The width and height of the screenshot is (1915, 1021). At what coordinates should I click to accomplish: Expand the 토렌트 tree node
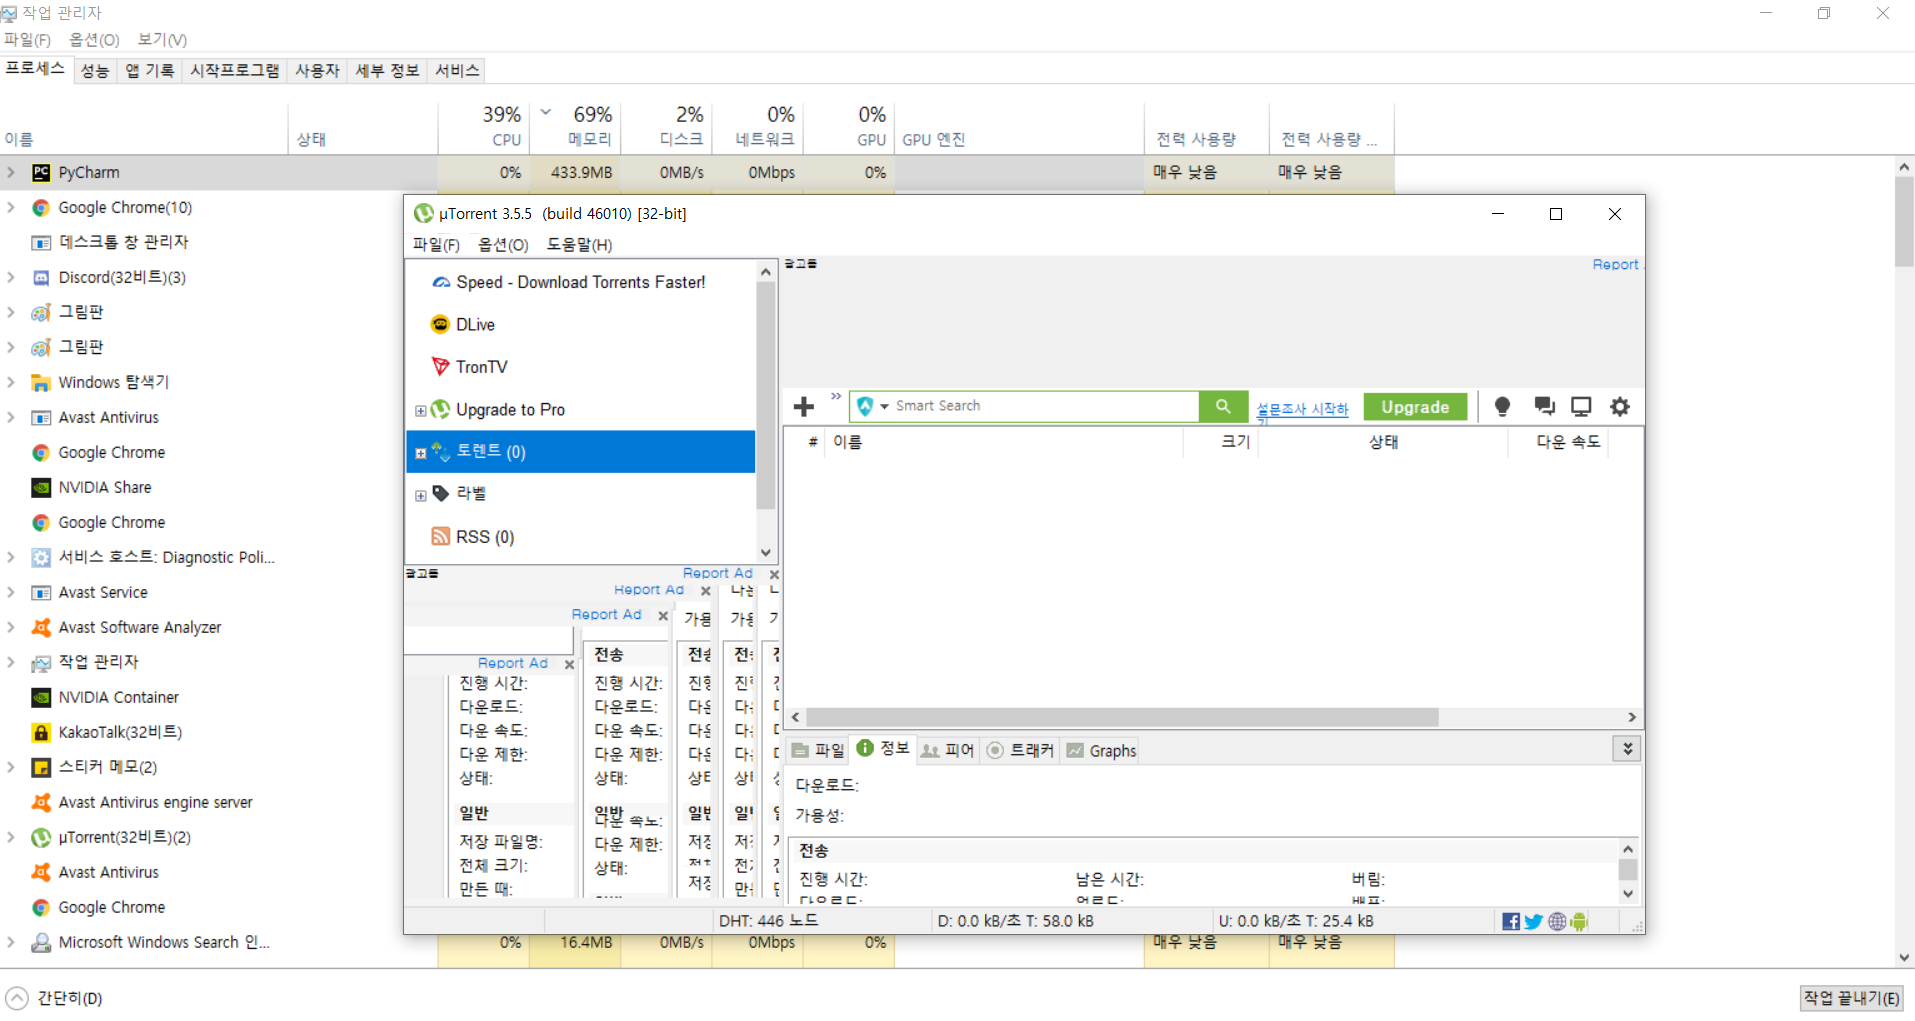pyautogui.click(x=421, y=453)
